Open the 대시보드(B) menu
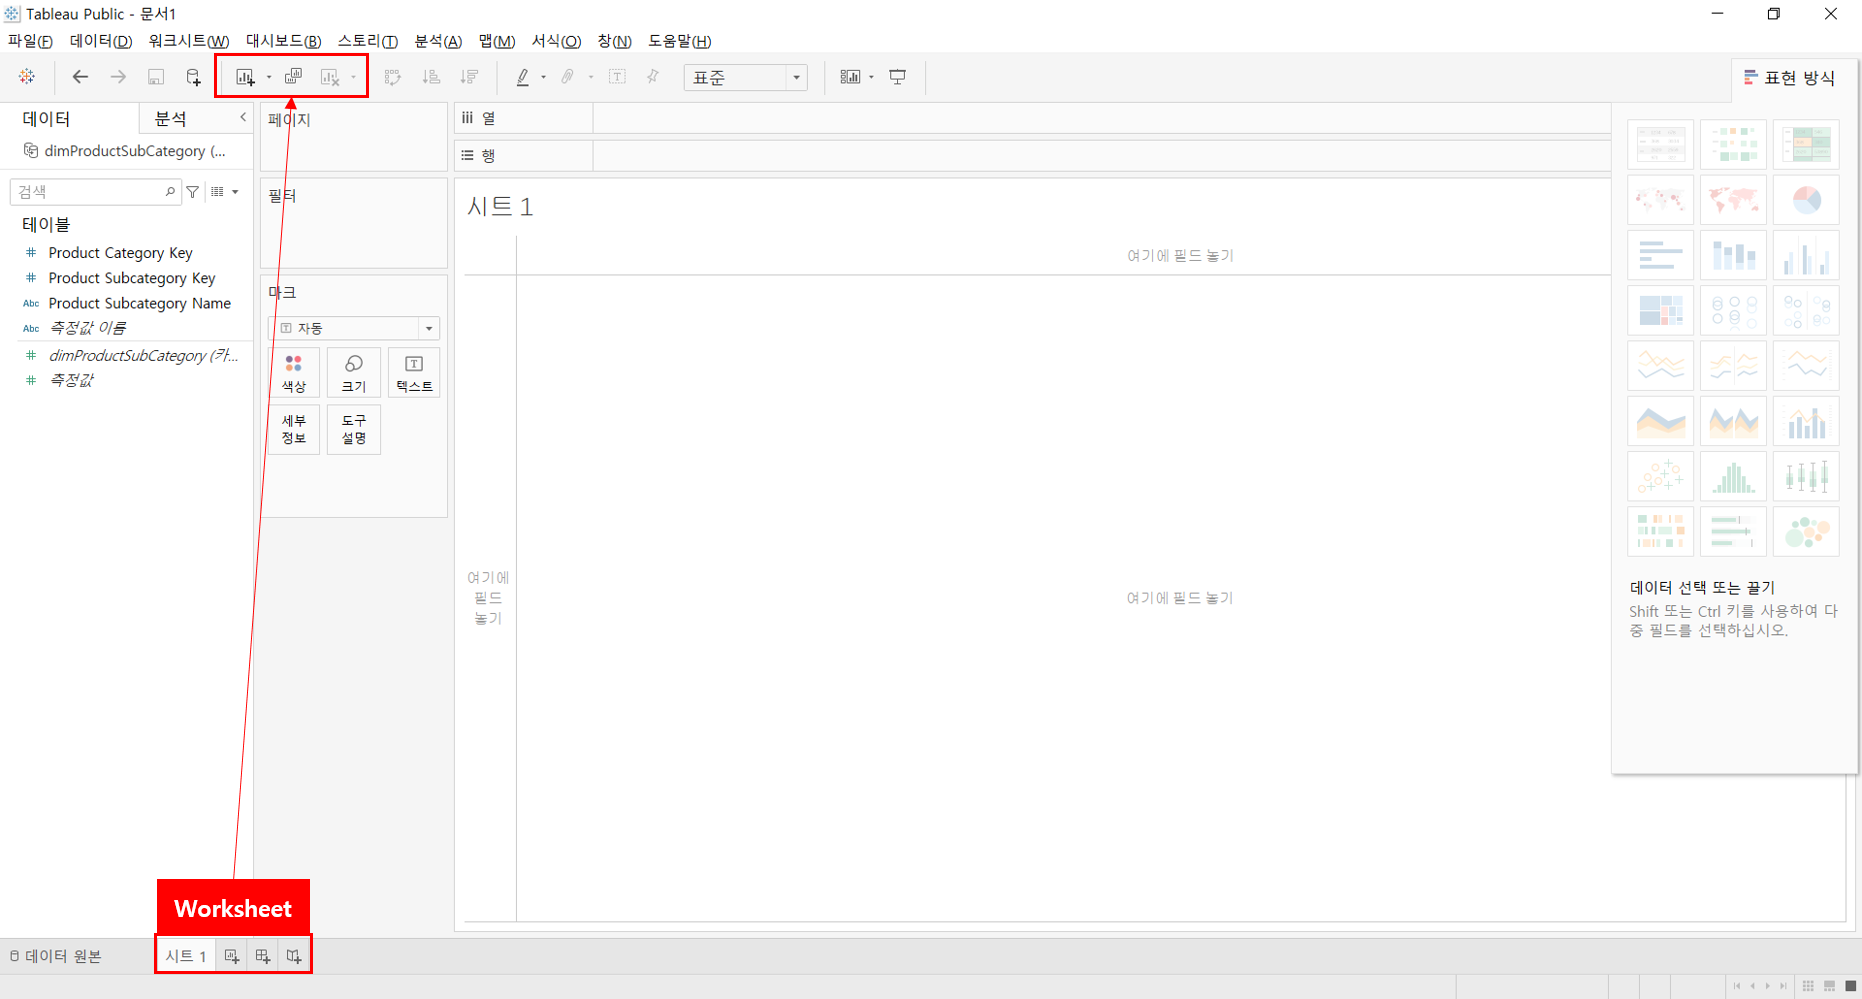The width and height of the screenshot is (1862, 999). [283, 41]
